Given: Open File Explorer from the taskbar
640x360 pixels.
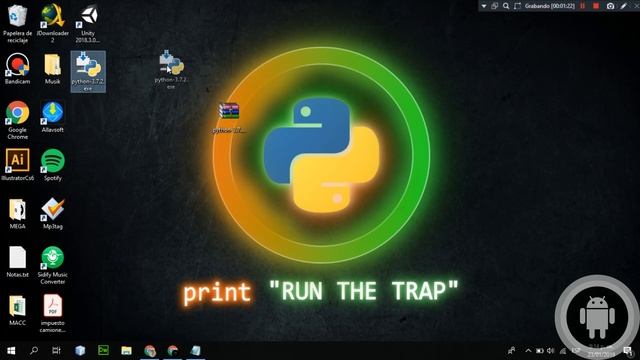Looking at the screenshot, I should click(127, 351).
